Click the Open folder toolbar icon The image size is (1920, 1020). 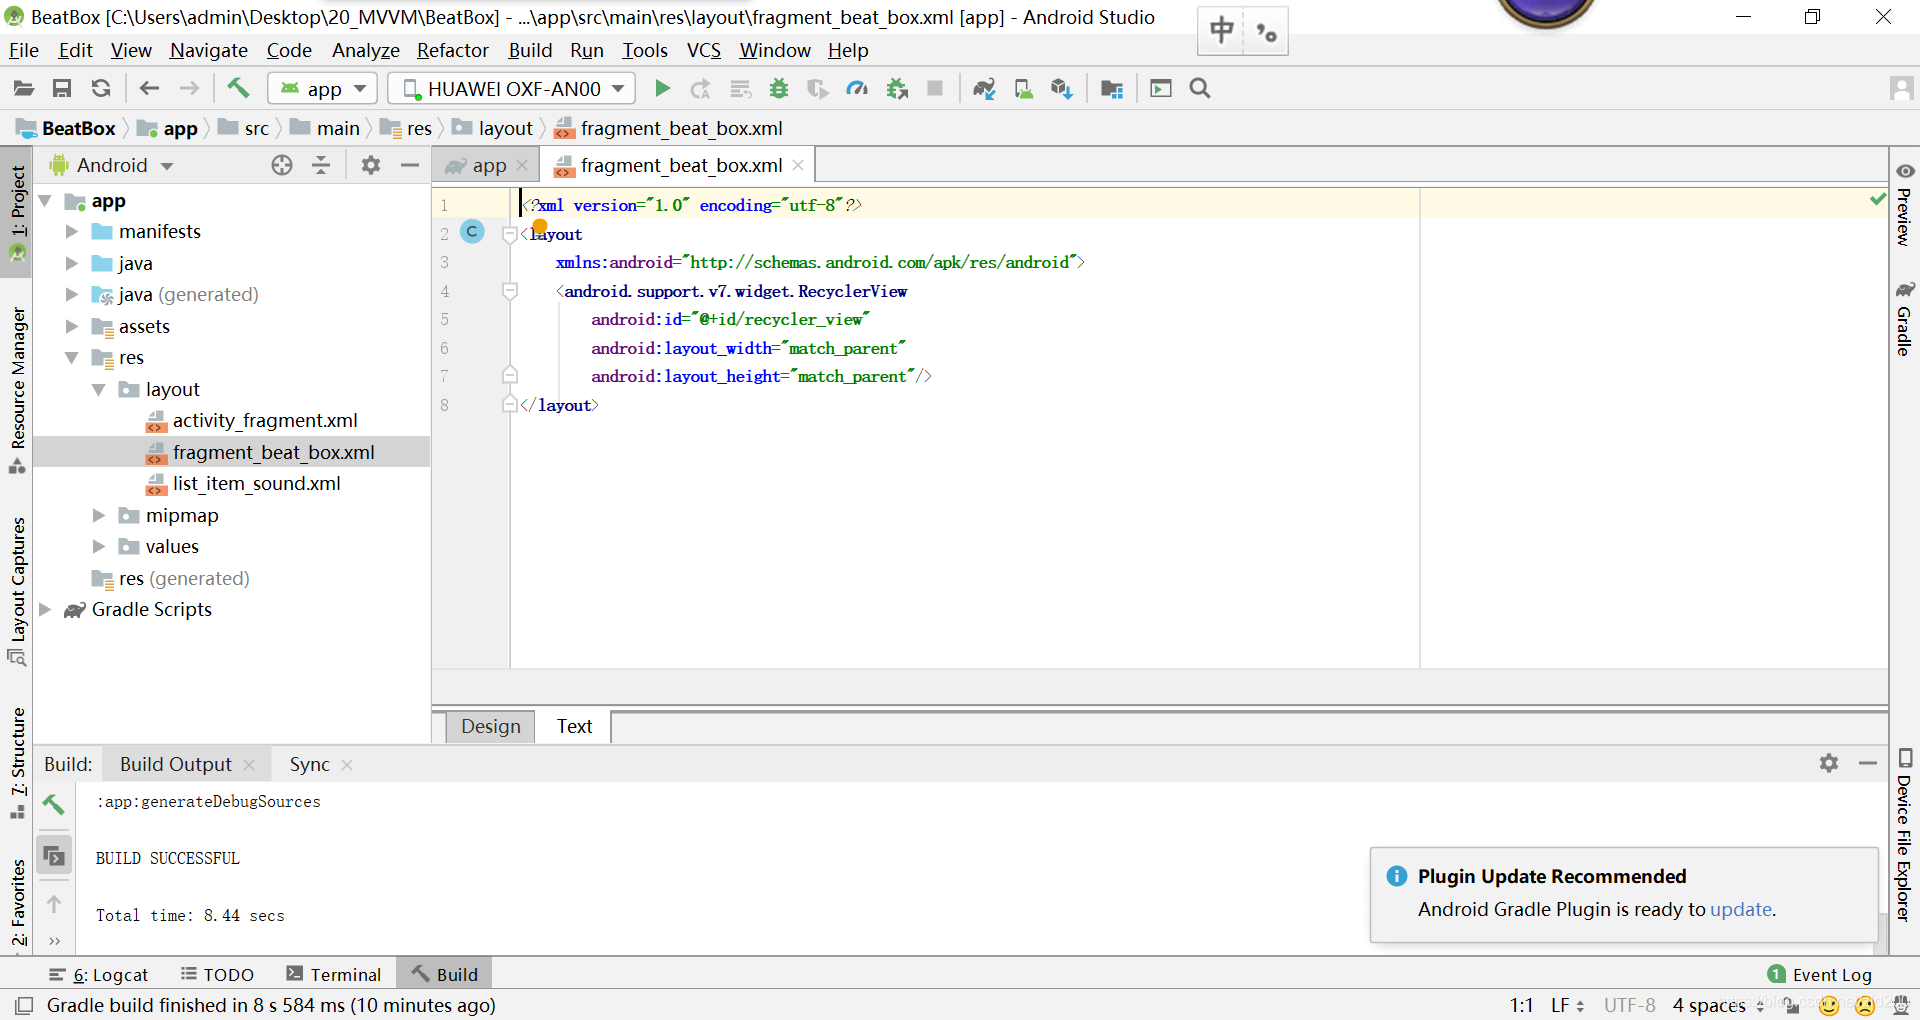pyautogui.click(x=24, y=89)
